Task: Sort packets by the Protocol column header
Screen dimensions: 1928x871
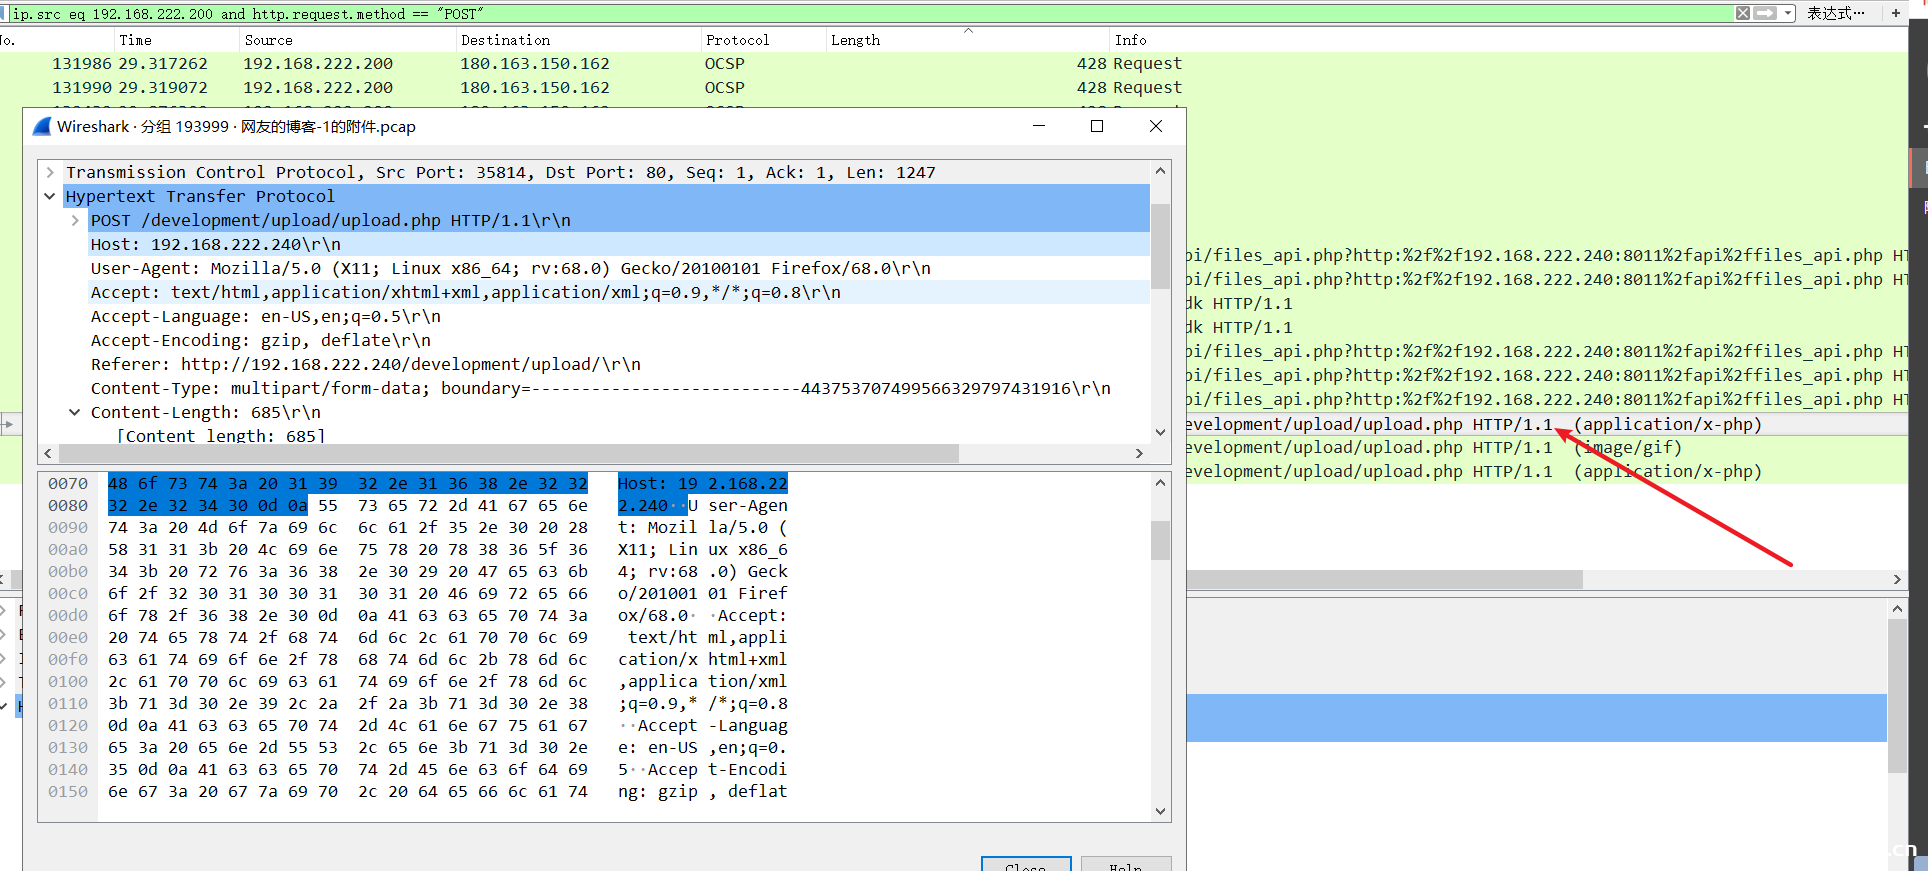Action: pos(737,40)
